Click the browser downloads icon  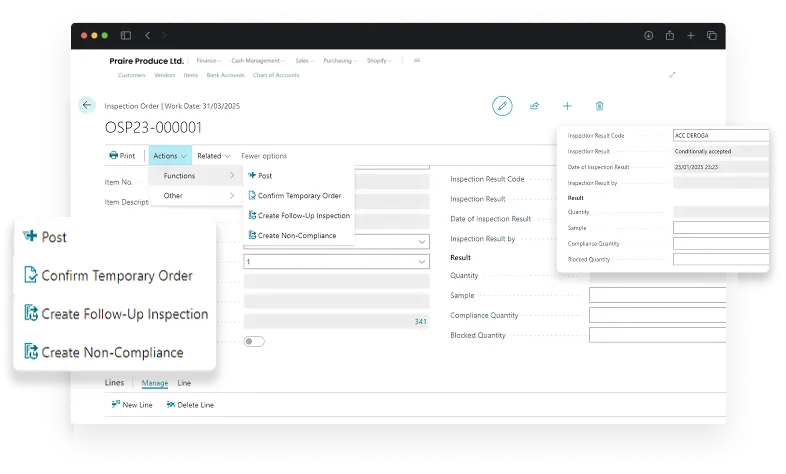point(648,35)
